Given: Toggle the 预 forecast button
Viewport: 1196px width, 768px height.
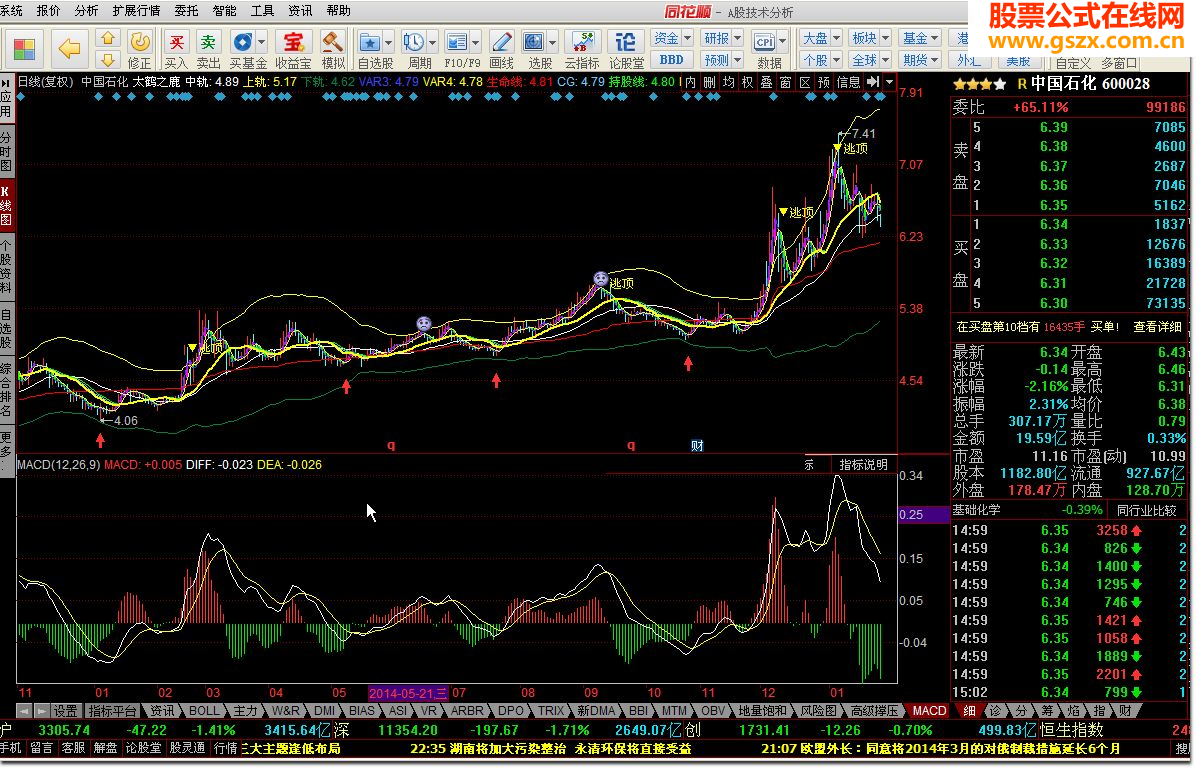Looking at the screenshot, I should (824, 82).
